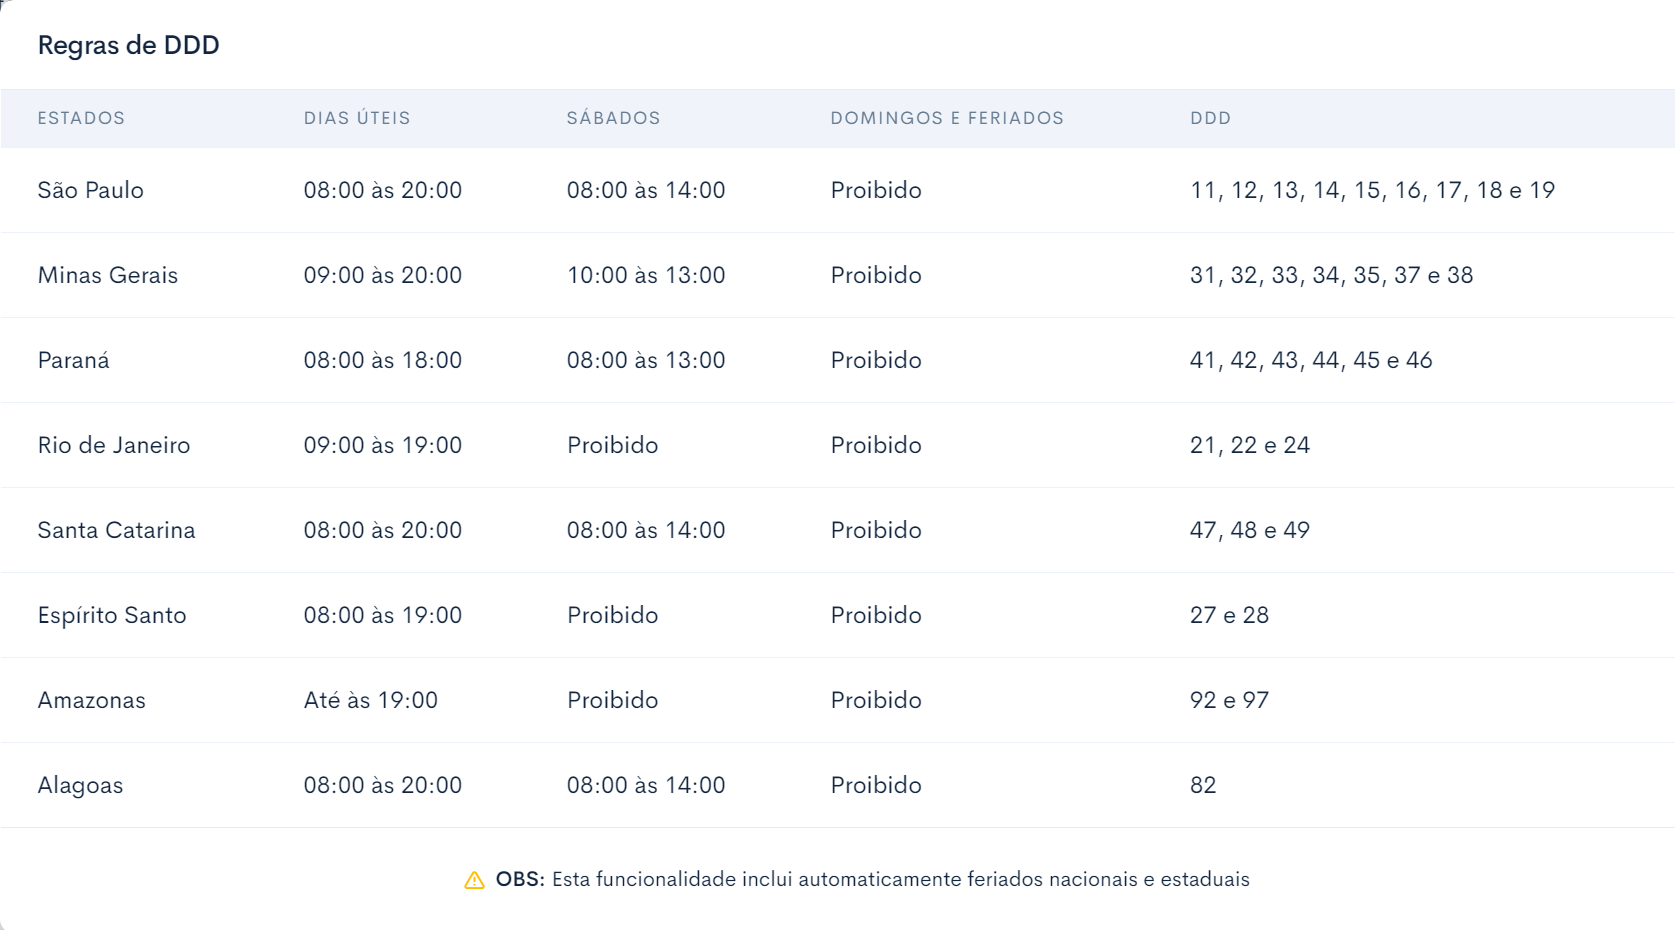Click the yellow warning triangle icon

pyautogui.click(x=474, y=880)
